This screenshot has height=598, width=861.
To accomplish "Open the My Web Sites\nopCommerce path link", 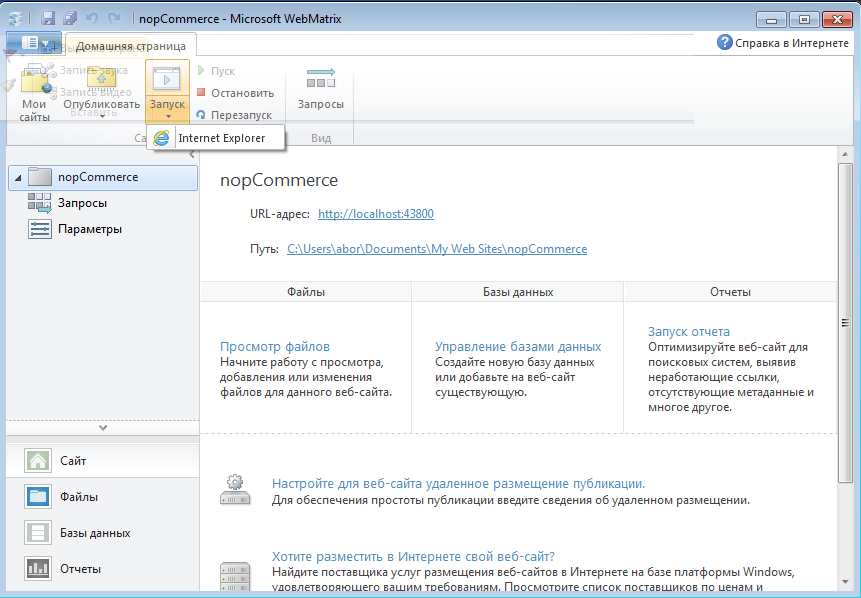I will (437, 249).
